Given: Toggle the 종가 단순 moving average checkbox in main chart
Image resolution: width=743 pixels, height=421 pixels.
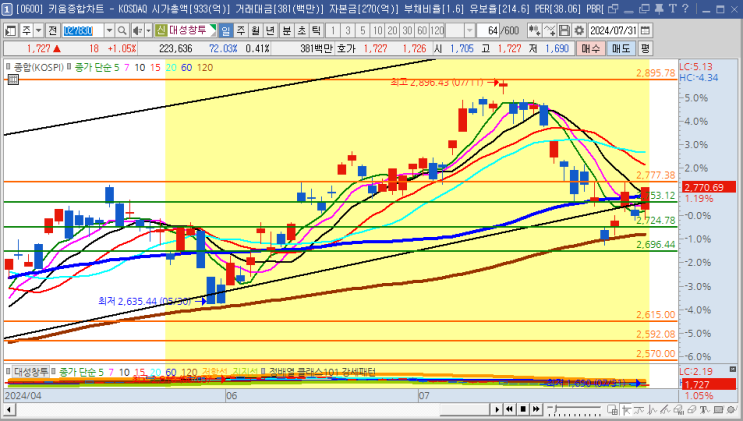Looking at the screenshot, I should coord(69,67).
